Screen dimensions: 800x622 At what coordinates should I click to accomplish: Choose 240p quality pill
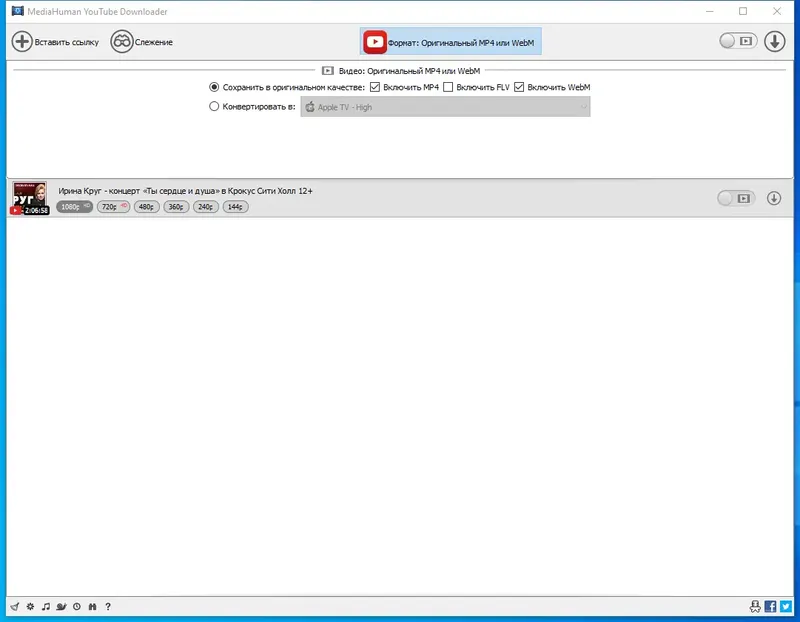coord(206,207)
